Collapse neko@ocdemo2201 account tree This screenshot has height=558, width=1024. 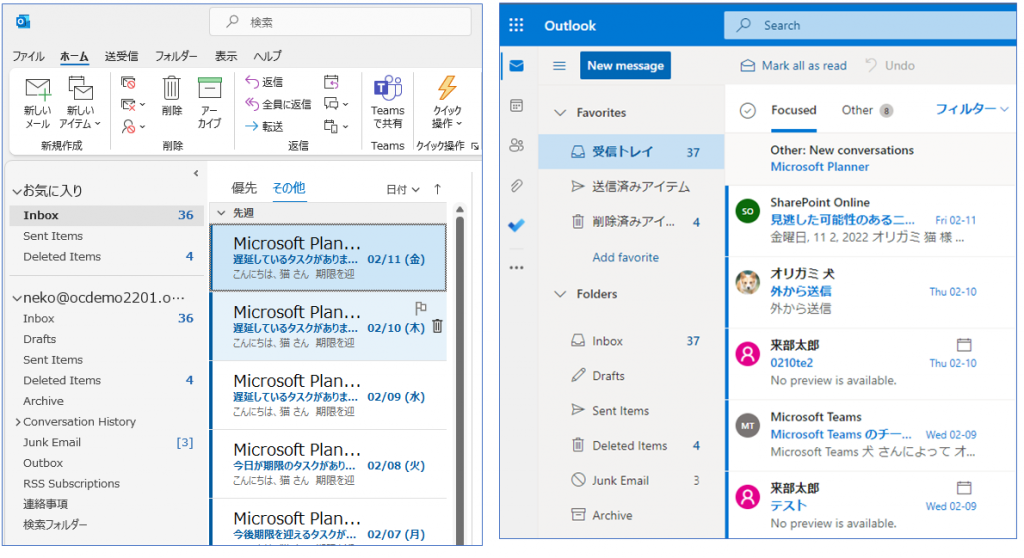click(x=17, y=299)
